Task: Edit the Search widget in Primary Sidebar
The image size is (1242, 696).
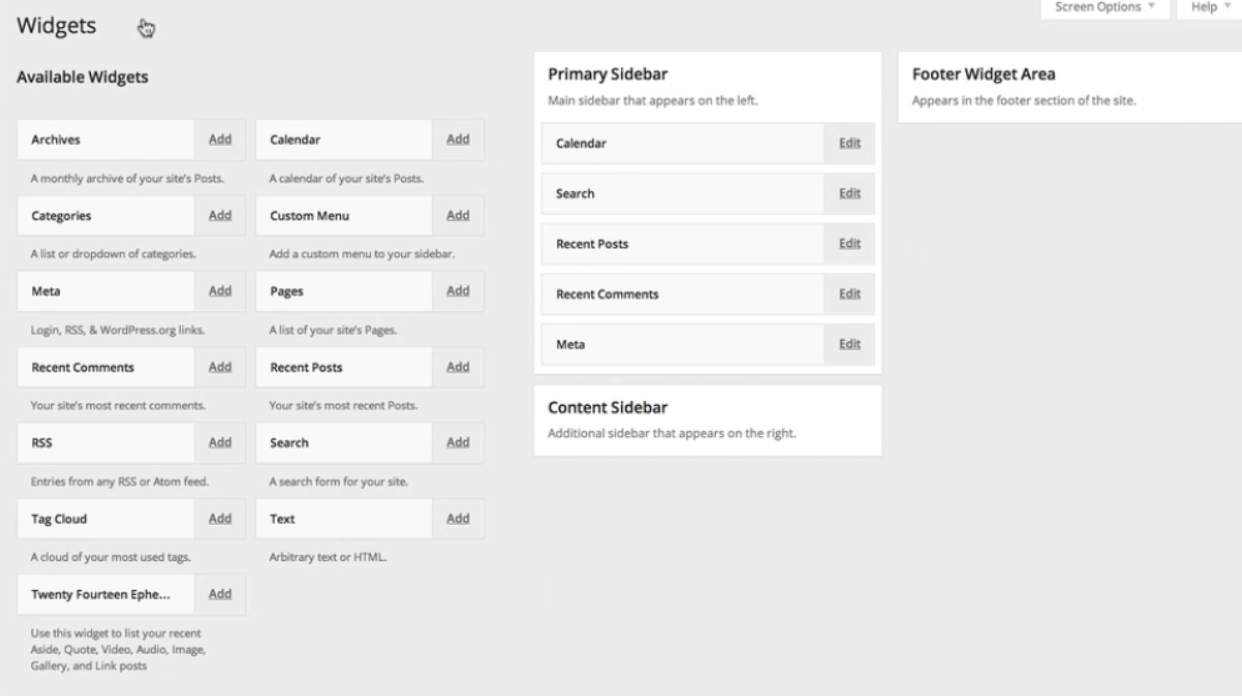Action: 850,193
